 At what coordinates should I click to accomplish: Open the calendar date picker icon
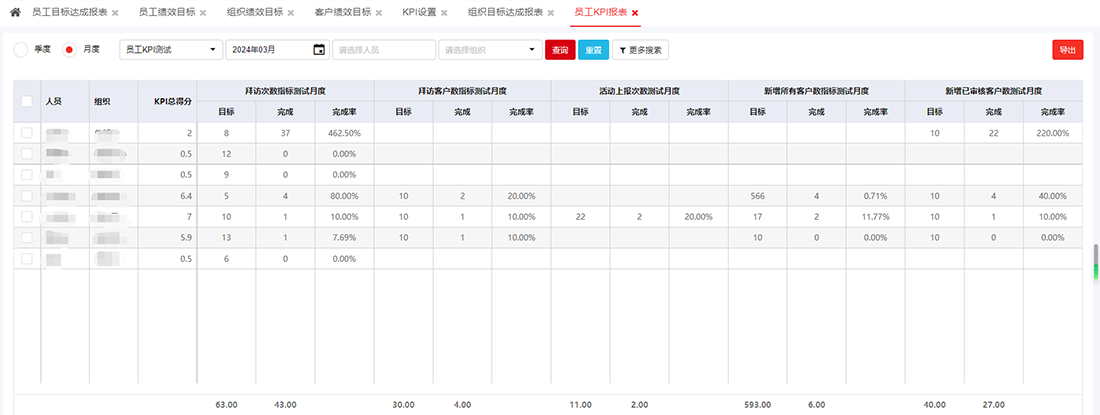[319, 49]
